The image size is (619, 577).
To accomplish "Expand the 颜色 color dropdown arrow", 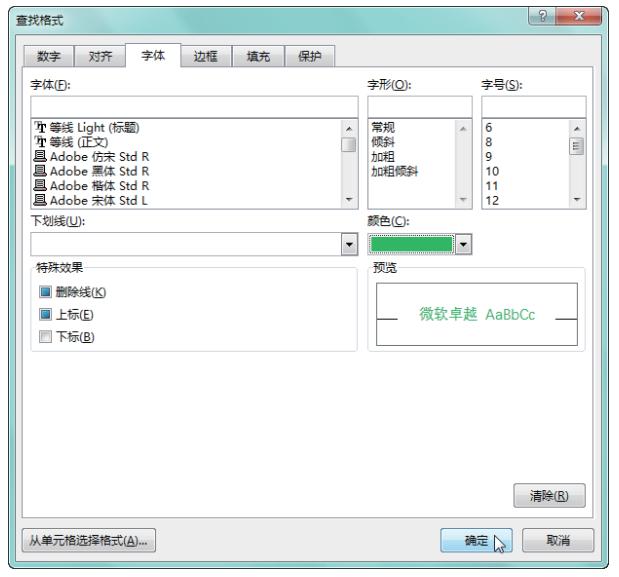I will click(x=463, y=244).
